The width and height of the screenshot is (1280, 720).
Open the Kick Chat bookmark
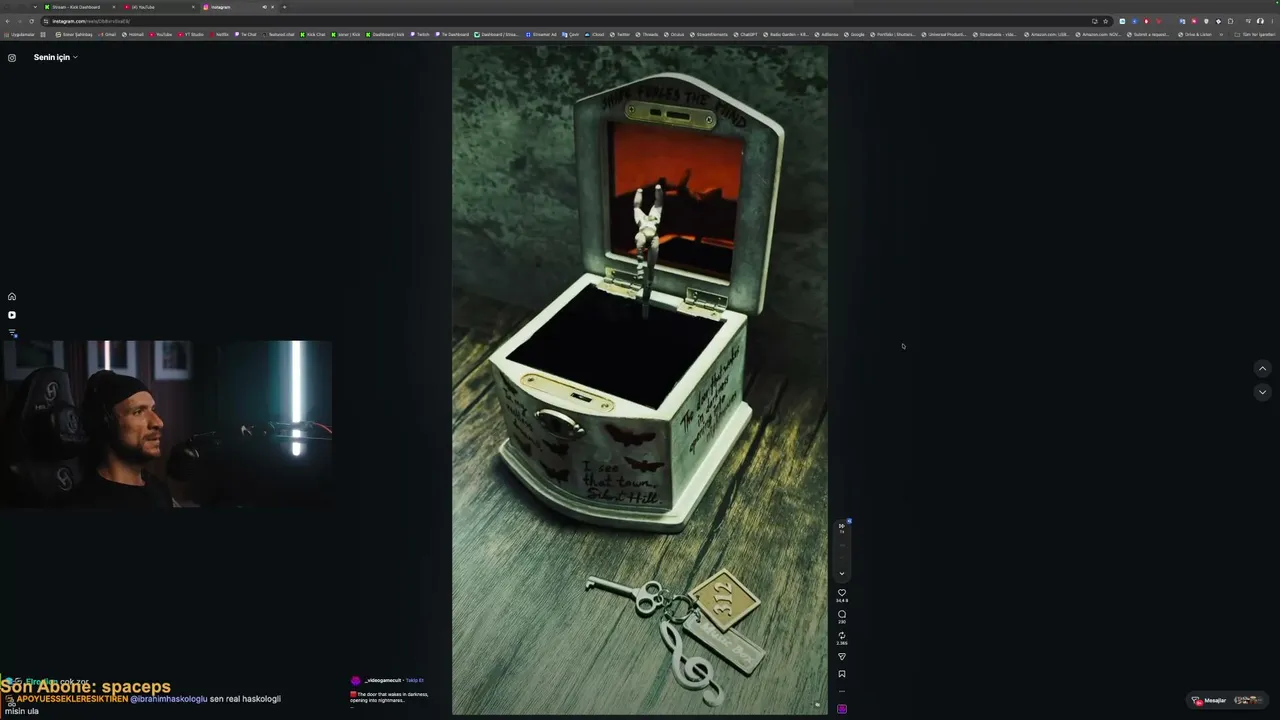pos(313,34)
